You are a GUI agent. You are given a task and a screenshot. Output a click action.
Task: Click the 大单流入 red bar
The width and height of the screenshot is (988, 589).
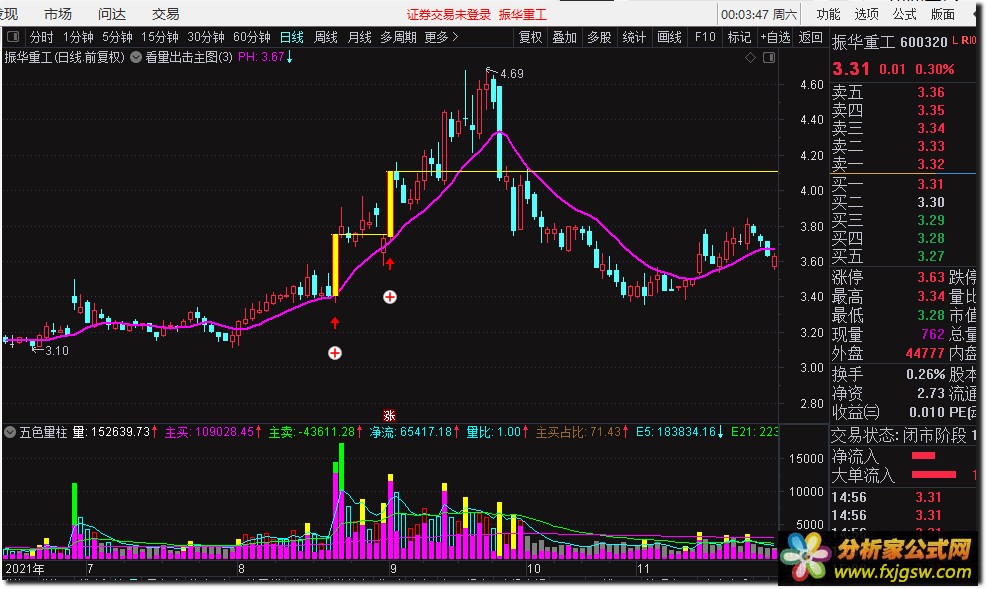click(x=934, y=474)
